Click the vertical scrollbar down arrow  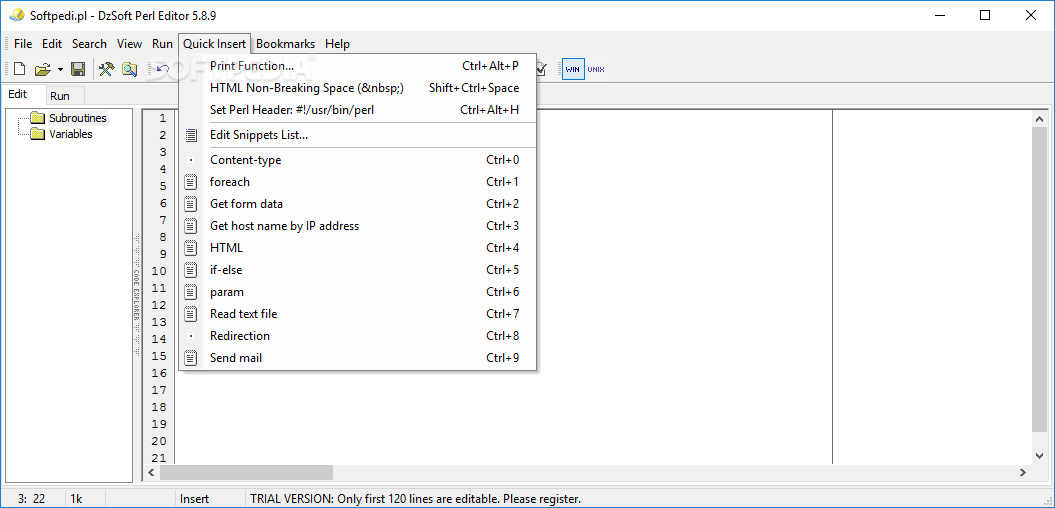coord(1040,456)
